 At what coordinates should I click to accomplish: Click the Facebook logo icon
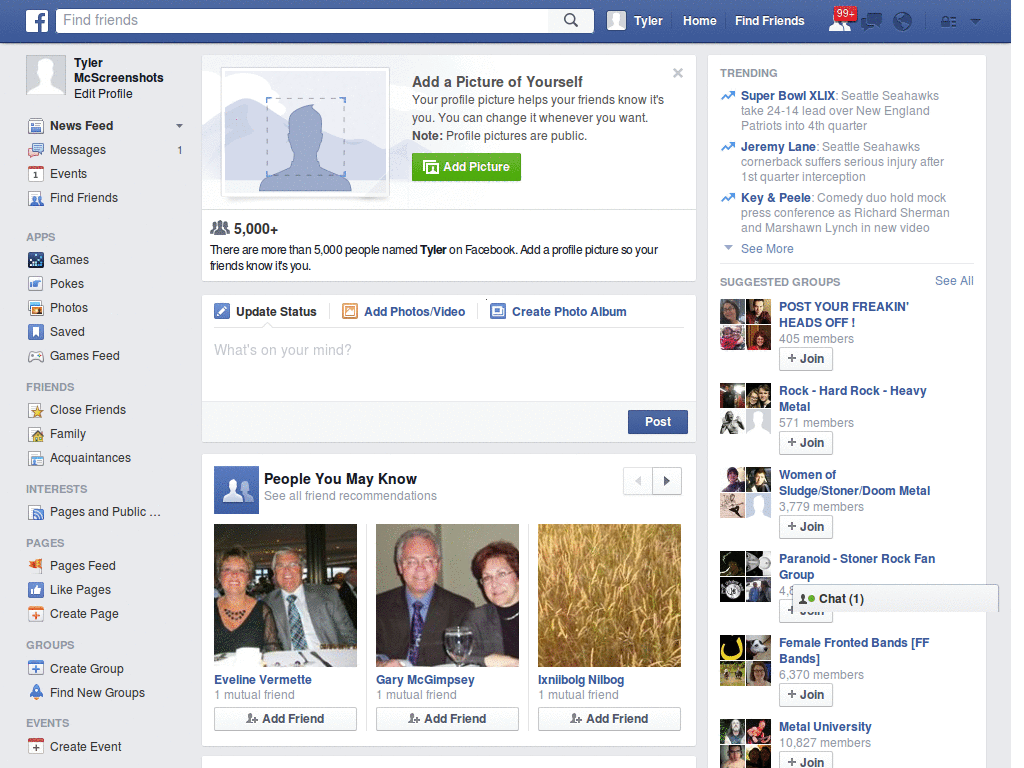(x=37, y=21)
